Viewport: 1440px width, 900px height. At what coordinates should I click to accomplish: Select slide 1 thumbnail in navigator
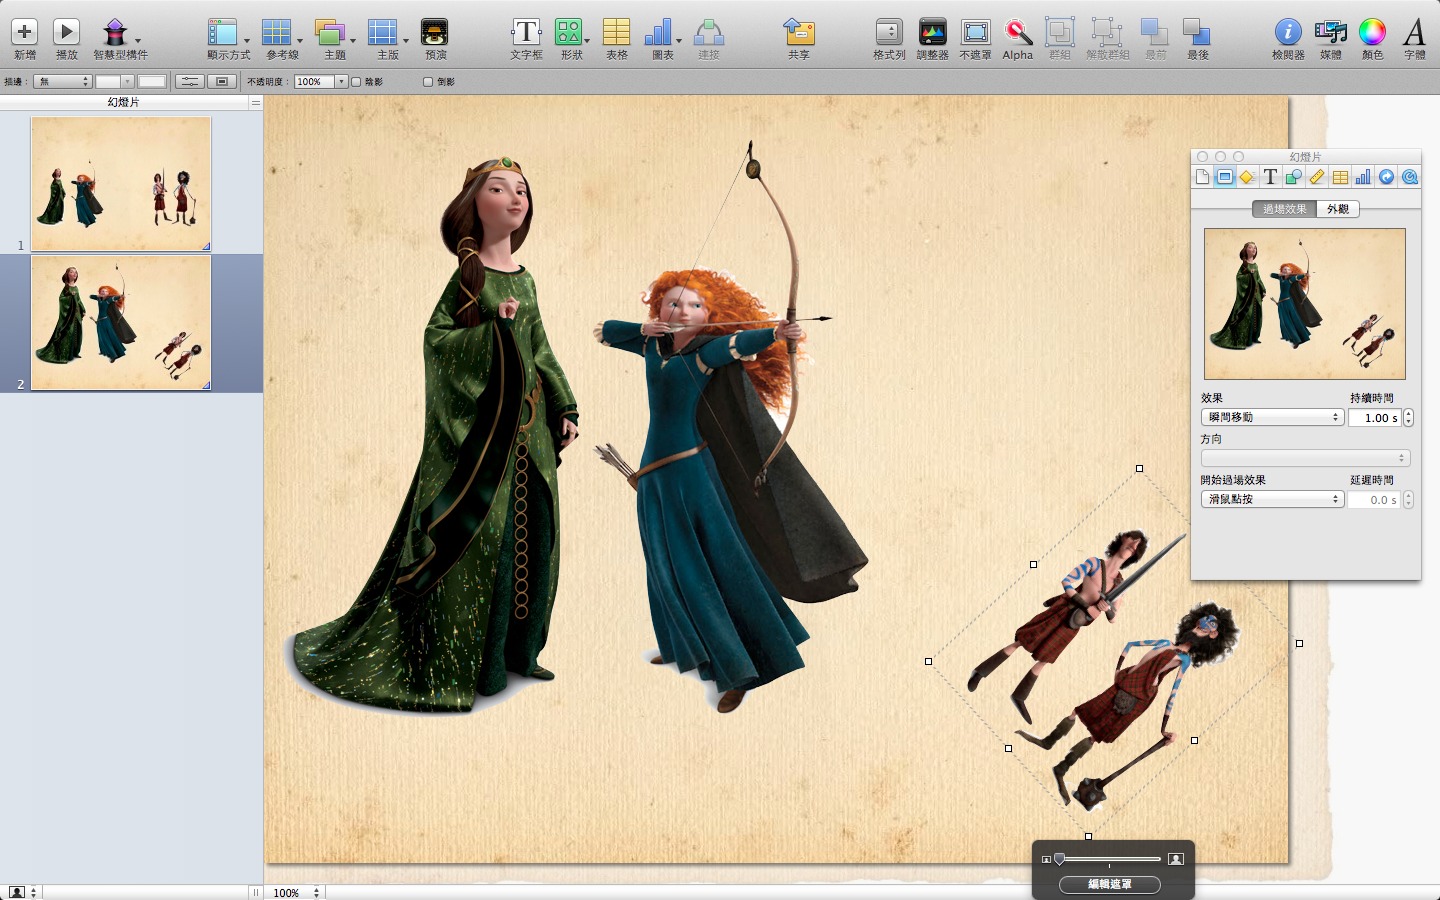coord(121,184)
